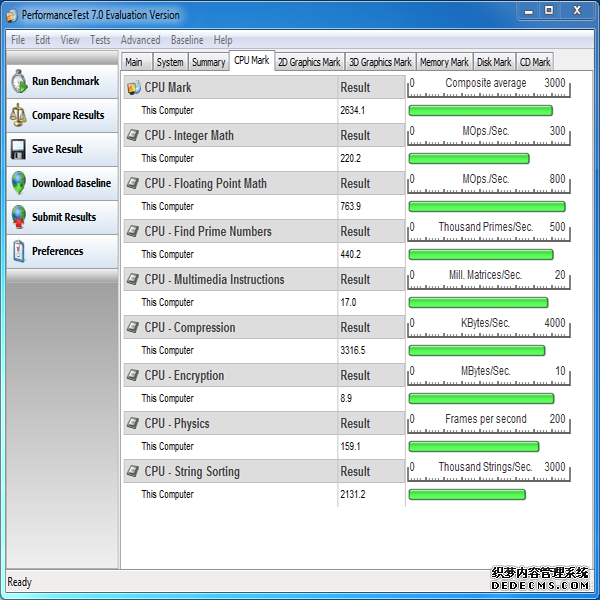600x600 pixels.
Task: Switch to the Disk Mark tab
Action: coord(494,62)
